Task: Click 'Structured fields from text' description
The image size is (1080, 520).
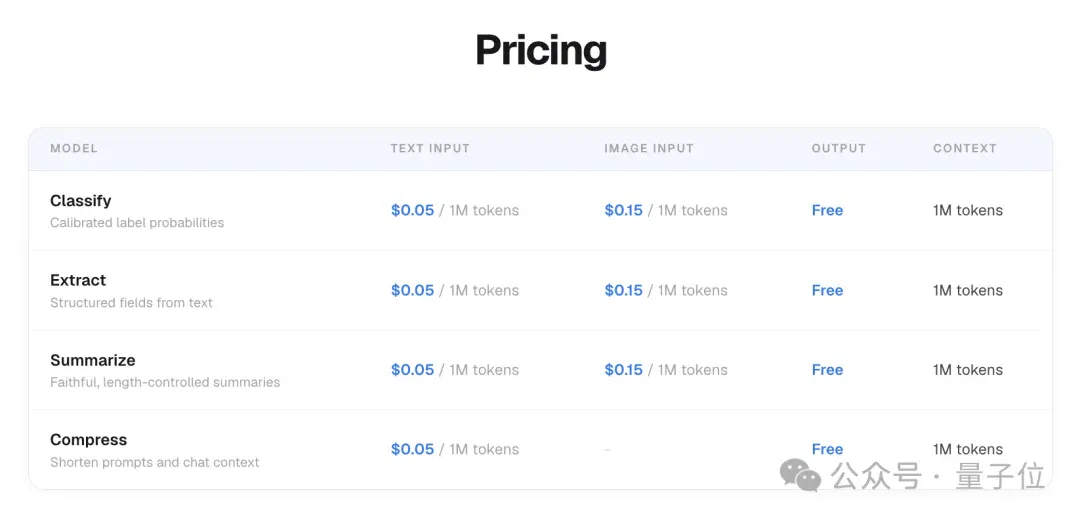Action: pyautogui.click(x=132, y=302)
